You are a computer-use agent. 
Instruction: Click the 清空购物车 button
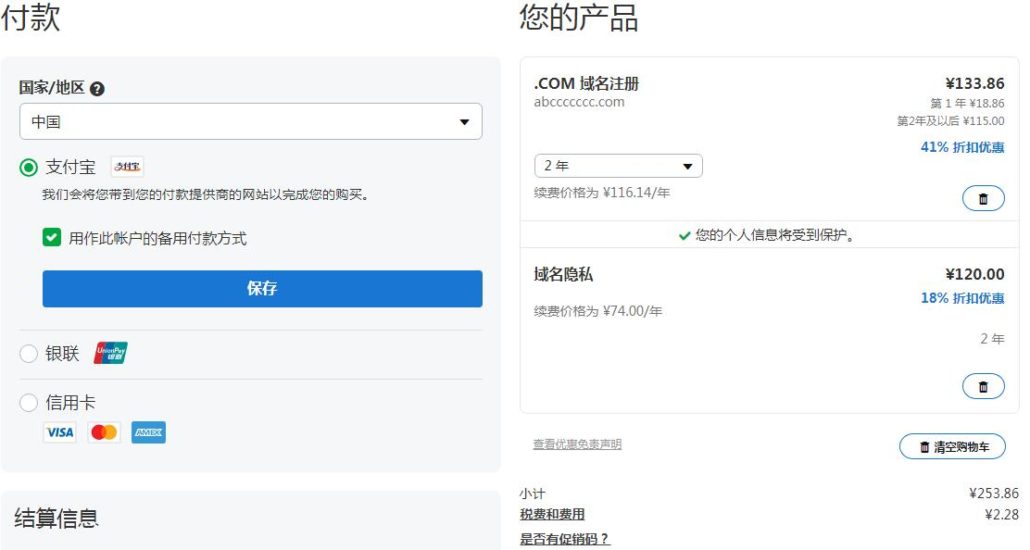(x=952, y=447)
